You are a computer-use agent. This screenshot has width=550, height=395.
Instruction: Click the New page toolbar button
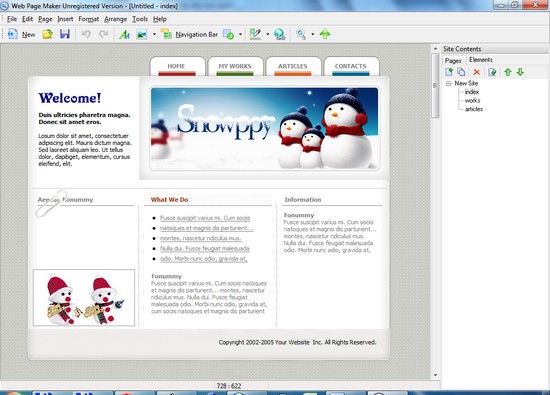click(21, 34)
